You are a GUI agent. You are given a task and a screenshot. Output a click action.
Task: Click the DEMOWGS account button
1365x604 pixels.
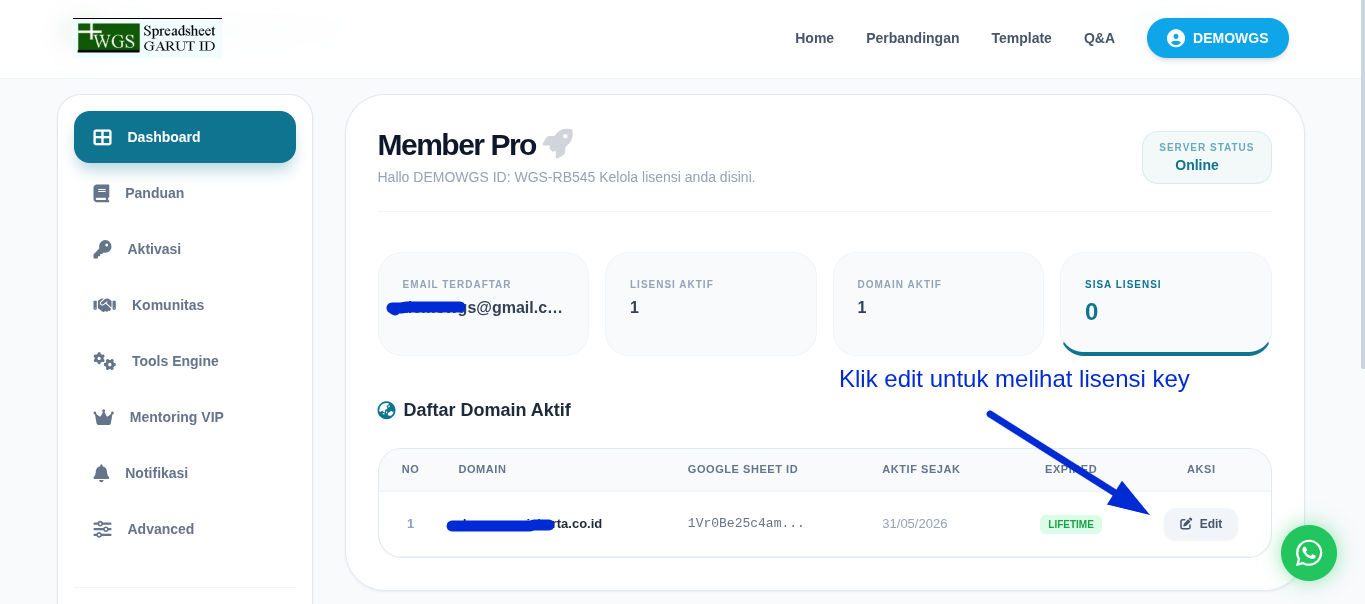click(1217, 38)
